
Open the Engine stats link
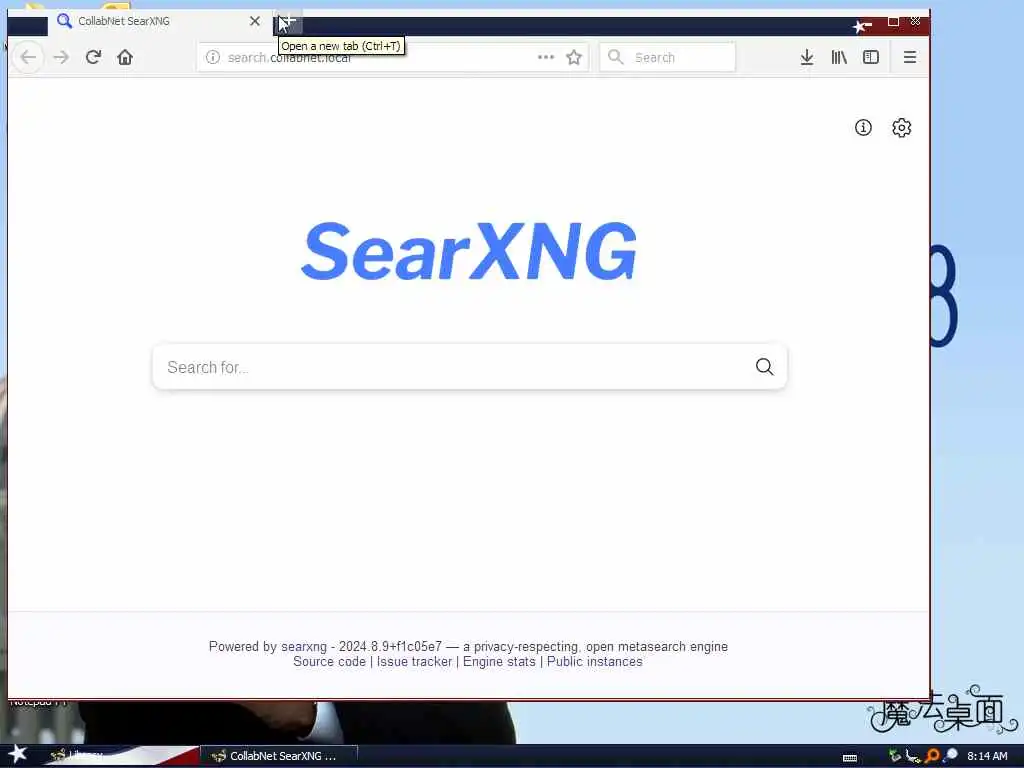(499, 662)
